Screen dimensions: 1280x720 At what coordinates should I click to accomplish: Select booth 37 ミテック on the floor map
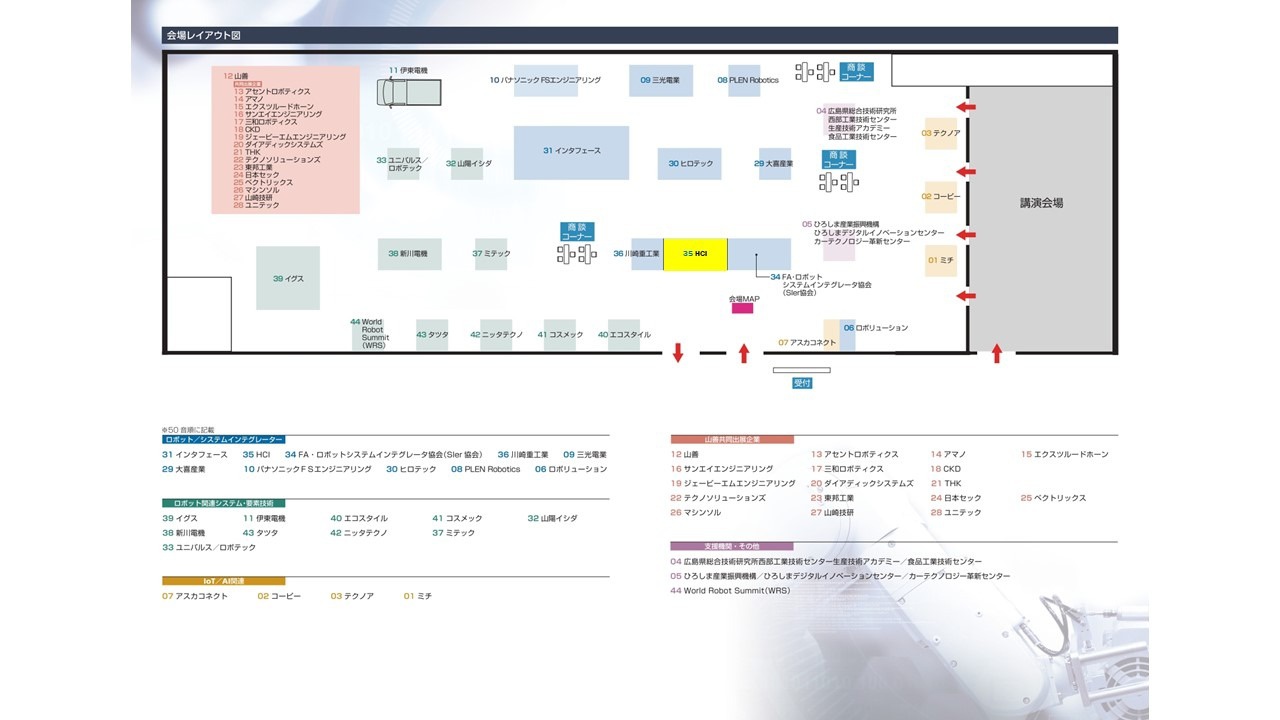click(x=491, y=254)
